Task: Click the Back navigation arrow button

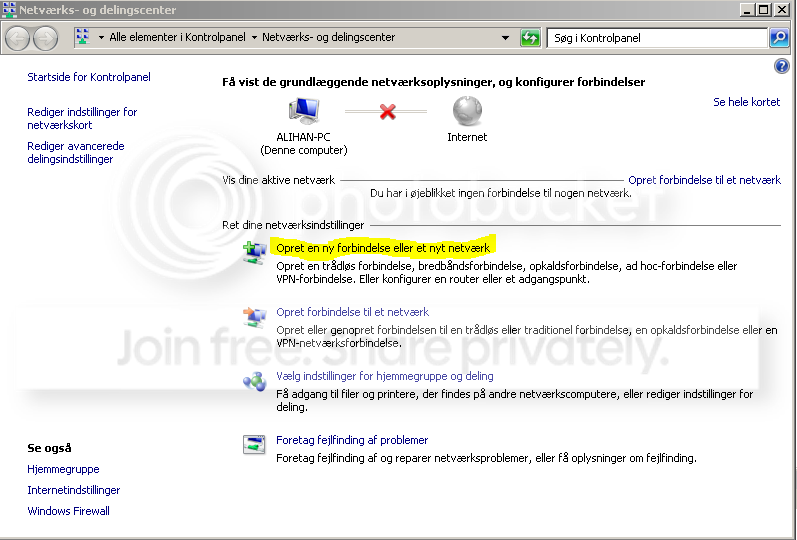Action: click(x=17, y=38)
